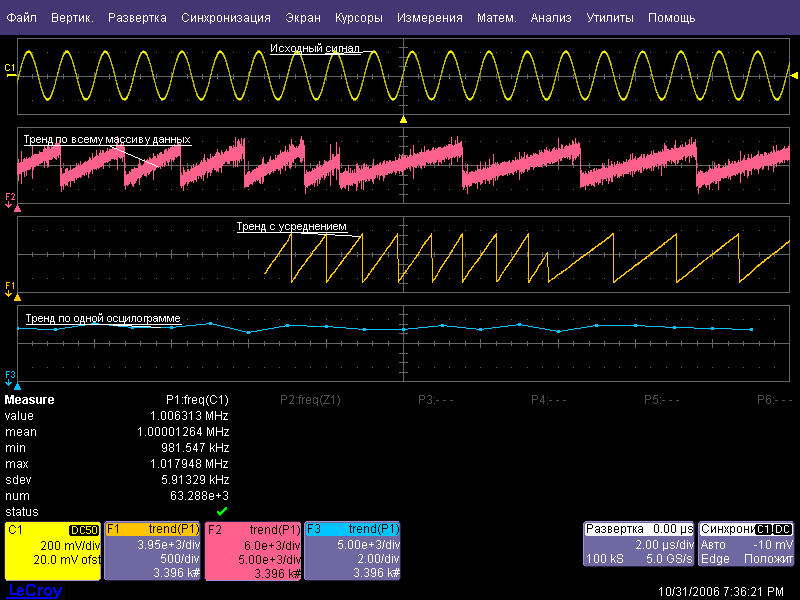This screenshot has height=600, width=800.
Task: Click the LeCroy logo
Action: pos(34,591)
